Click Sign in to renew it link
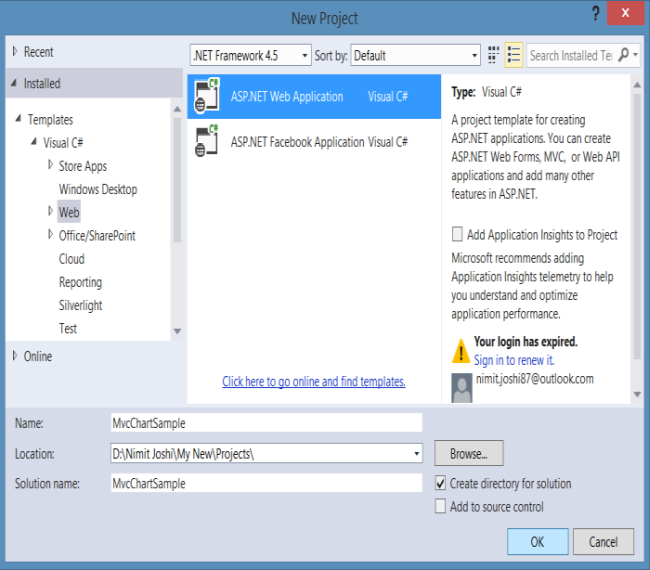 (x=514, y=360)
